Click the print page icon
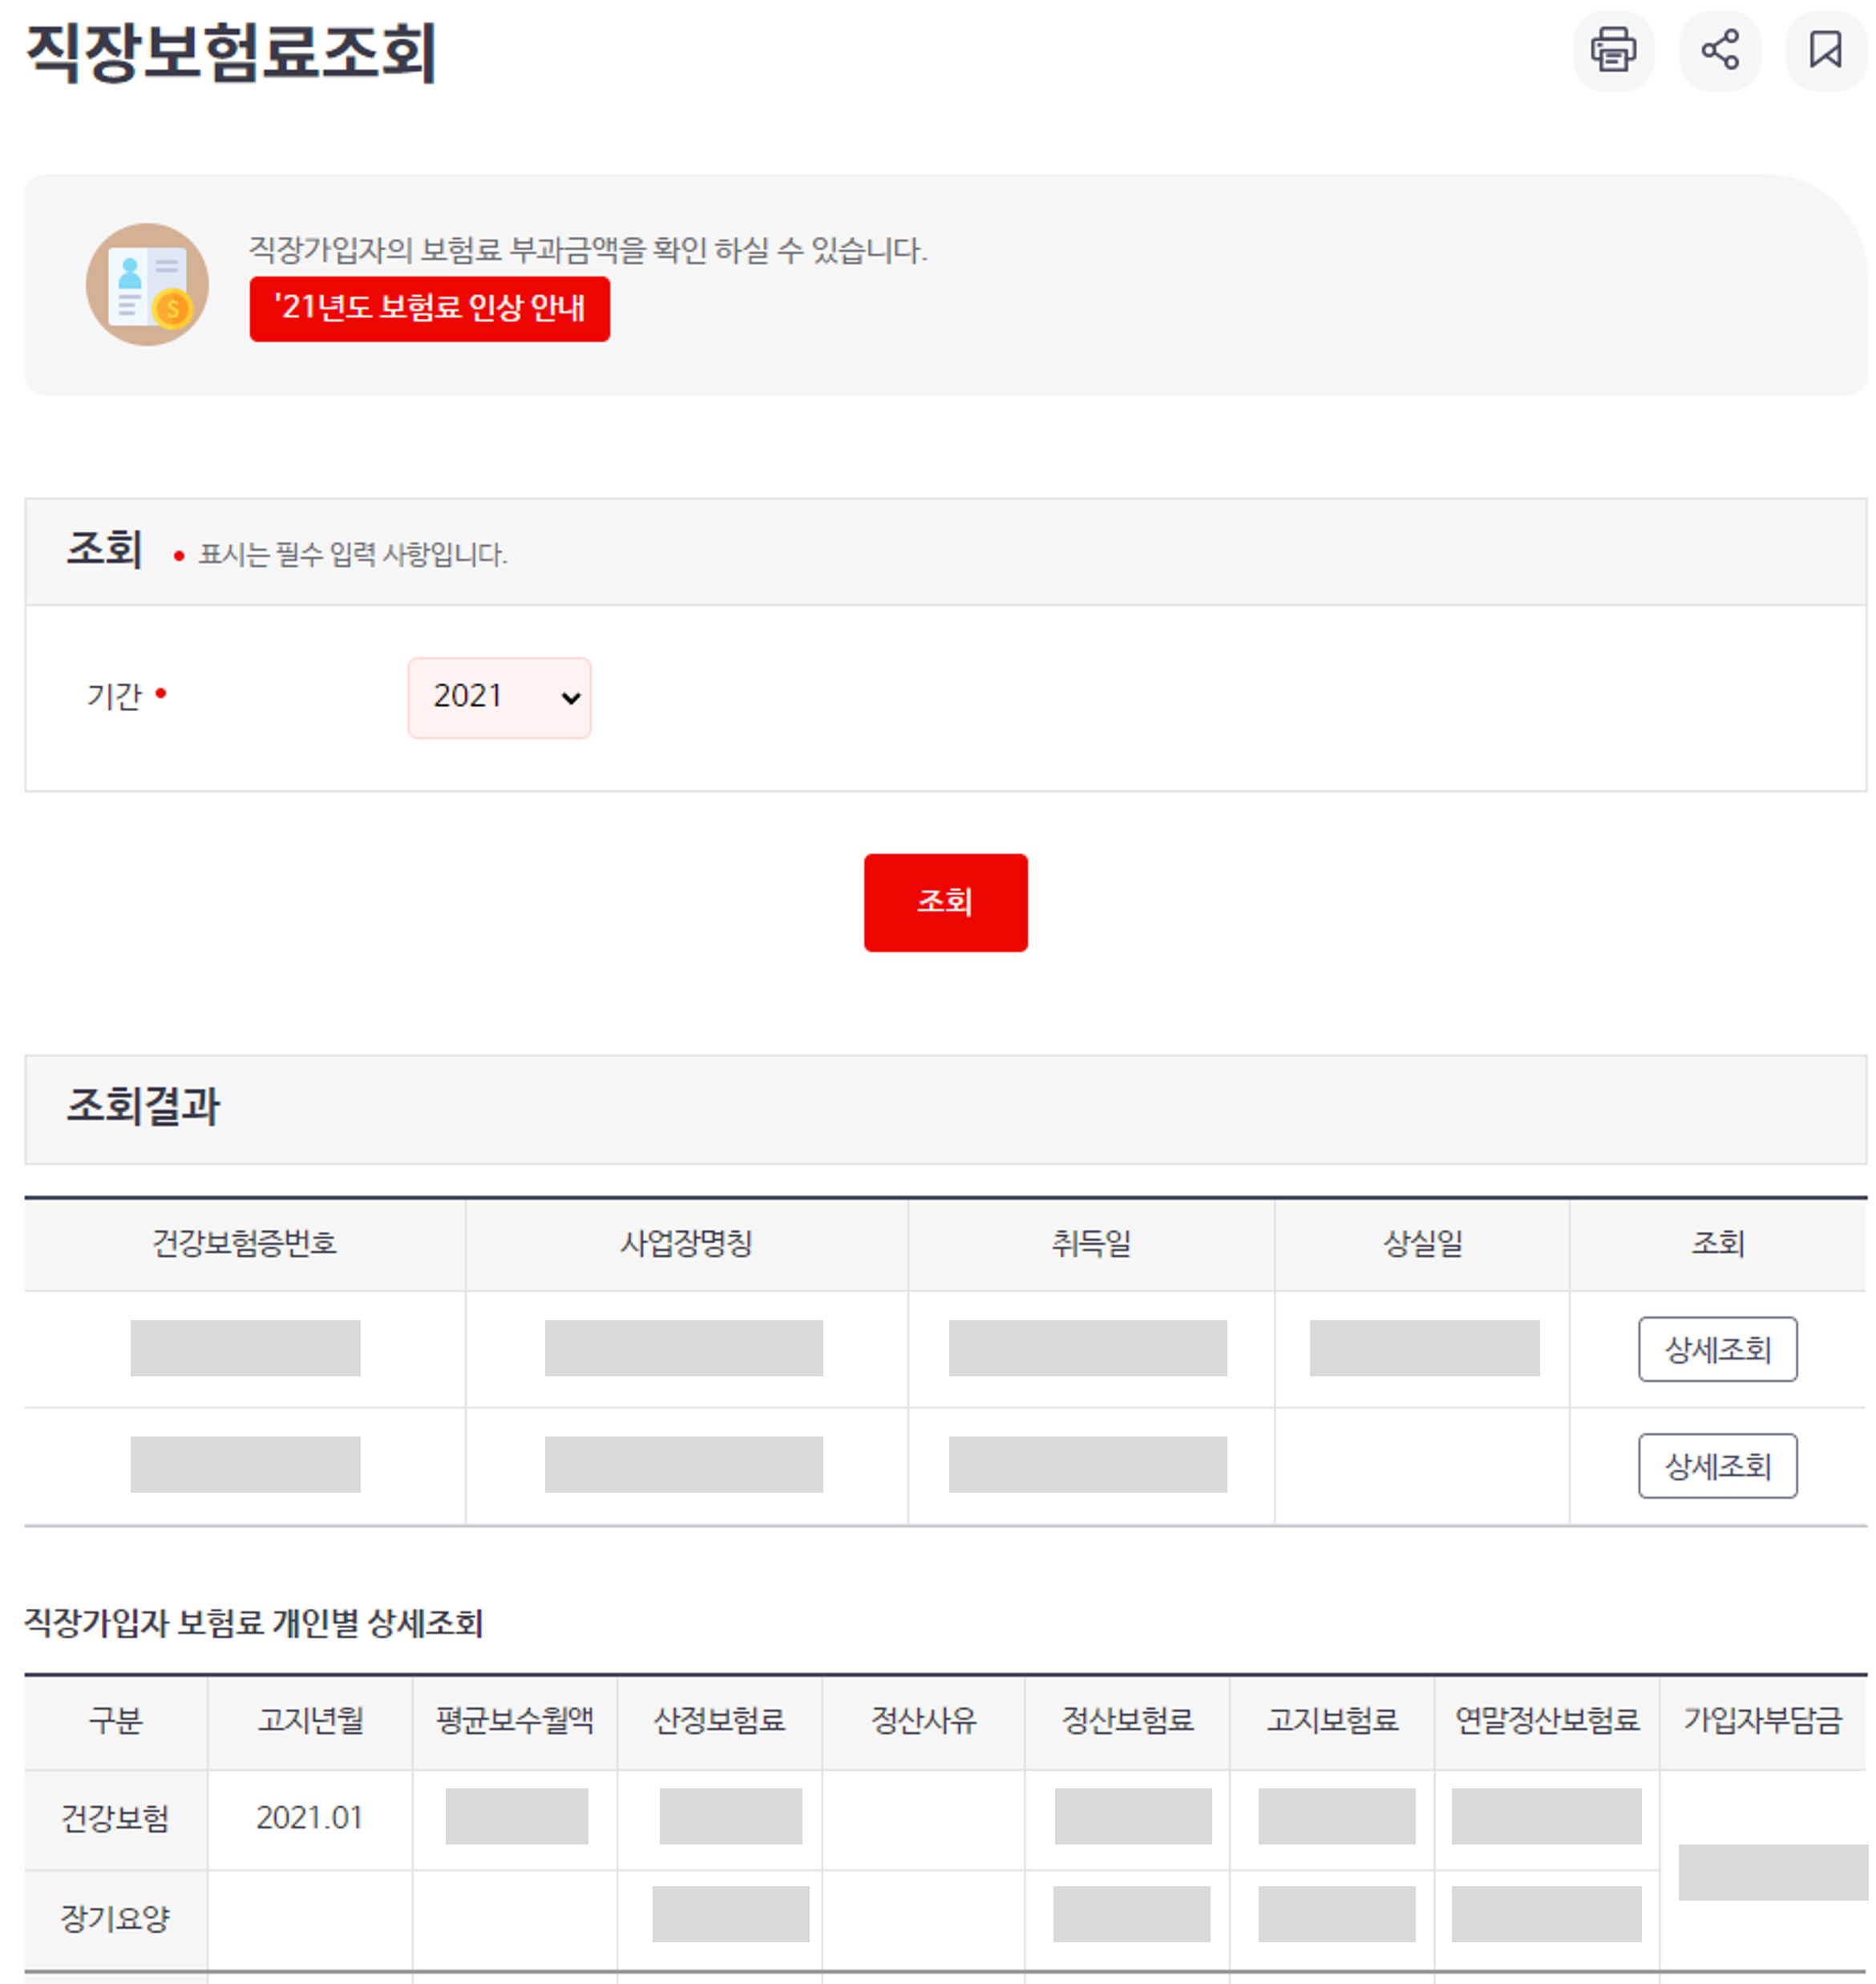Viewport: 1876px width, 1984px height. pyautogui.click(x=1612, y=50)
